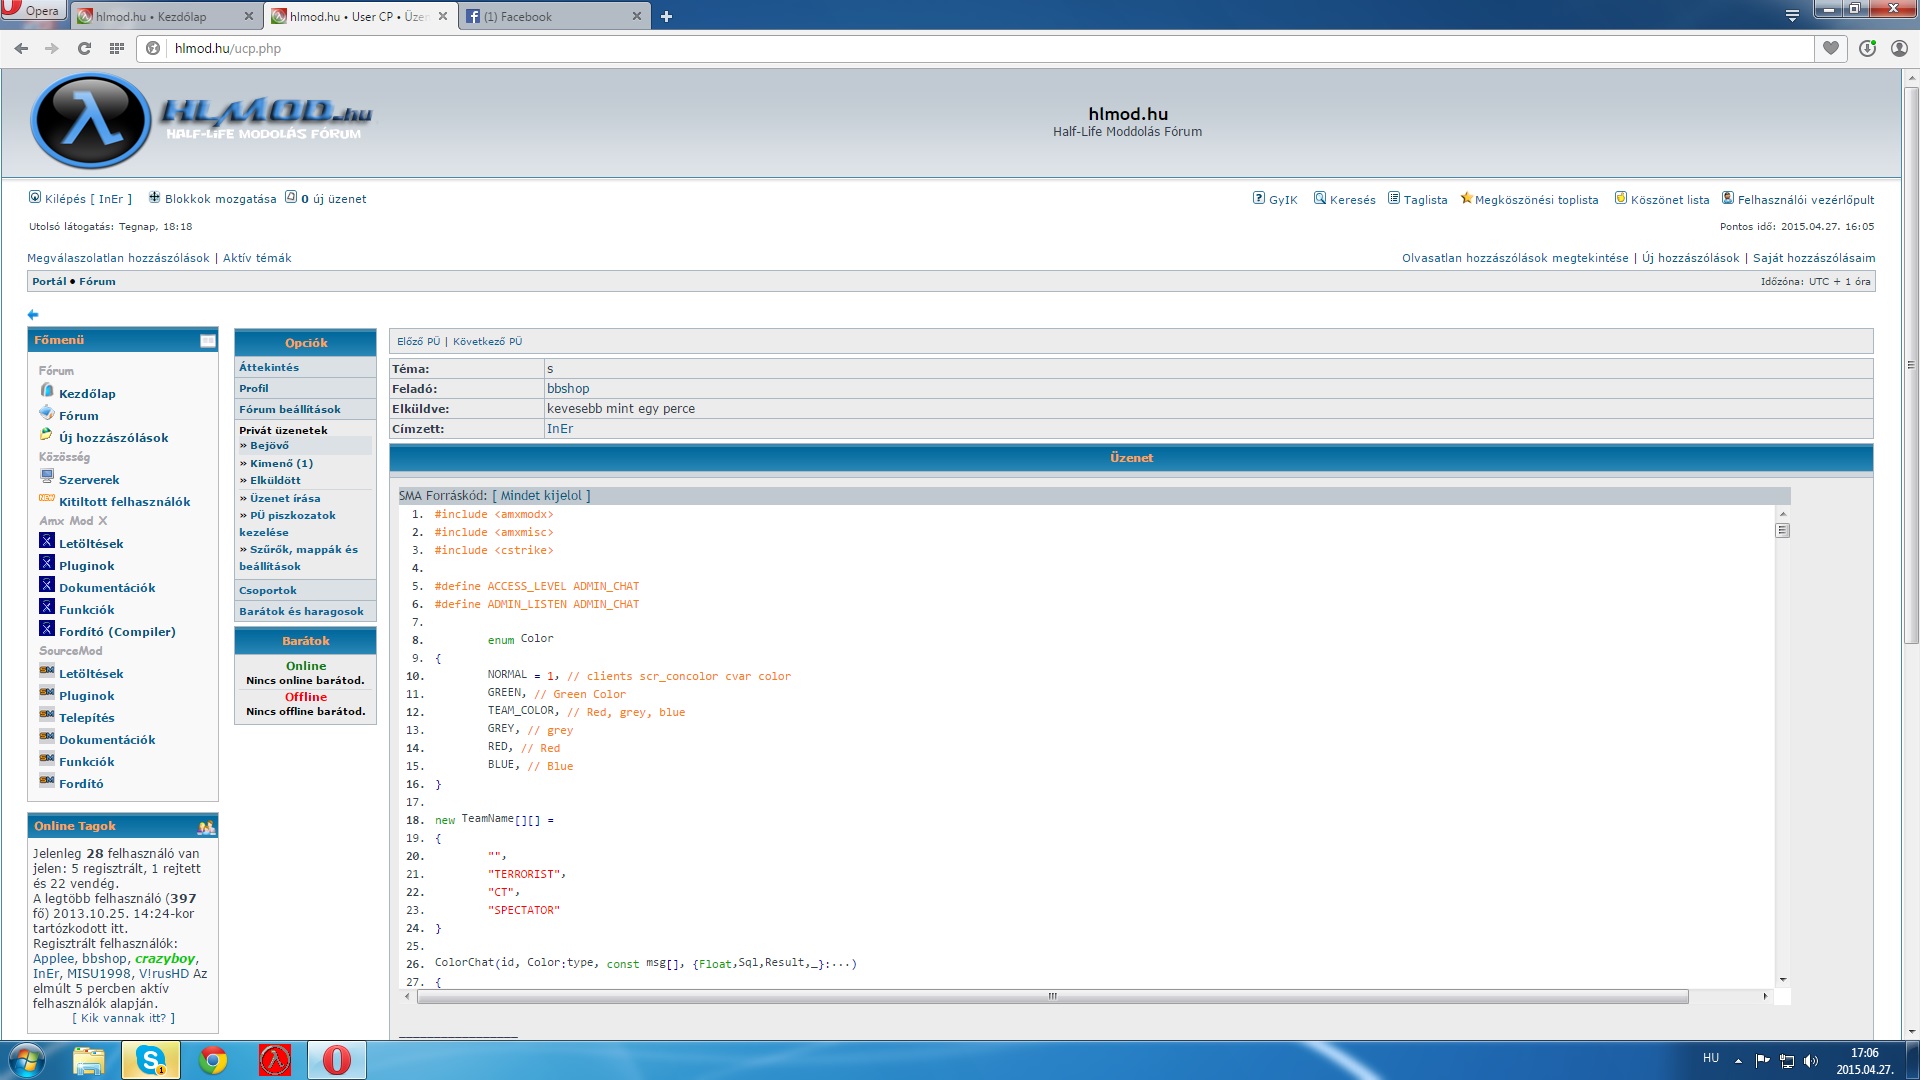
Task: Open Skype from taskbar
Action: pos(151,1060)
